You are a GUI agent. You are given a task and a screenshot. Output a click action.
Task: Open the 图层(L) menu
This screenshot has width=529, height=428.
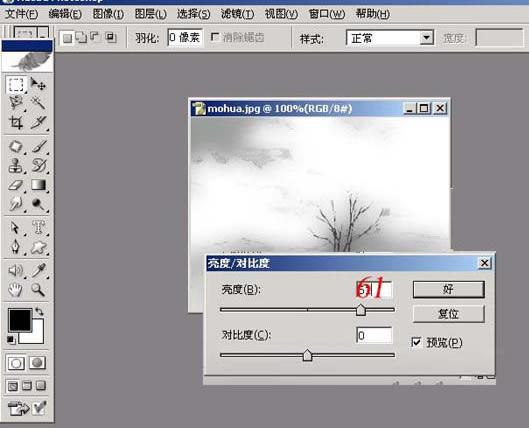[151, 14]
